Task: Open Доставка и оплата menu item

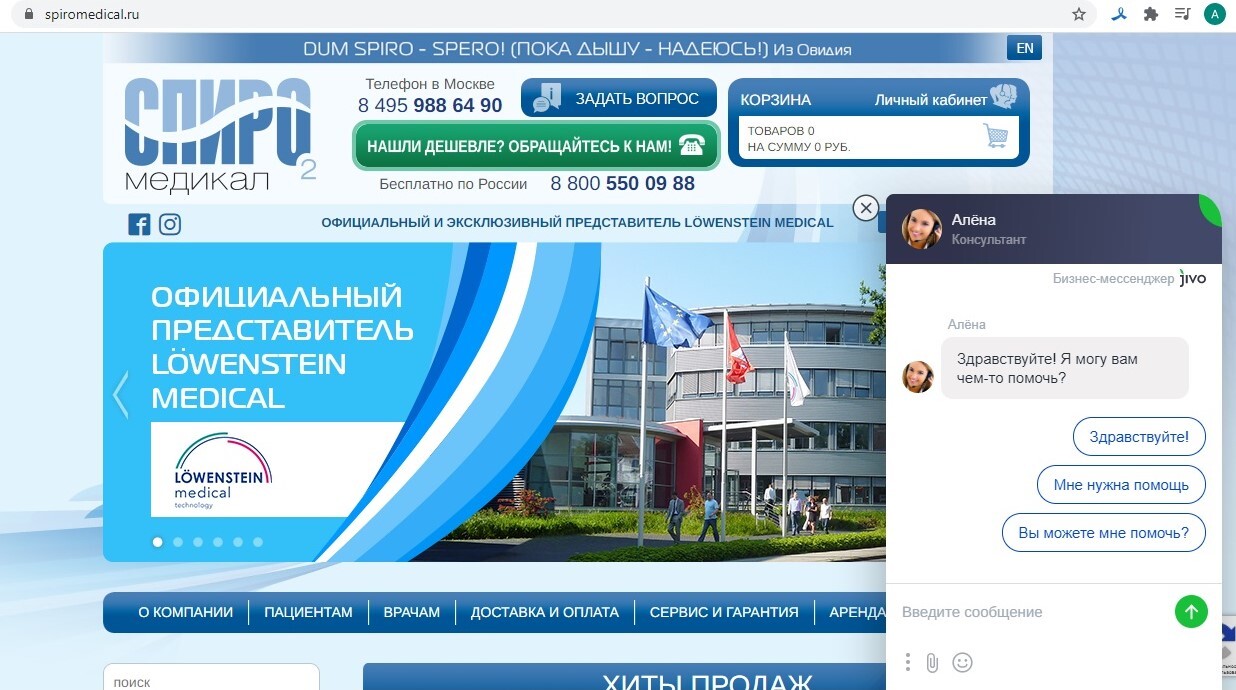Action: tap(545, 612)
